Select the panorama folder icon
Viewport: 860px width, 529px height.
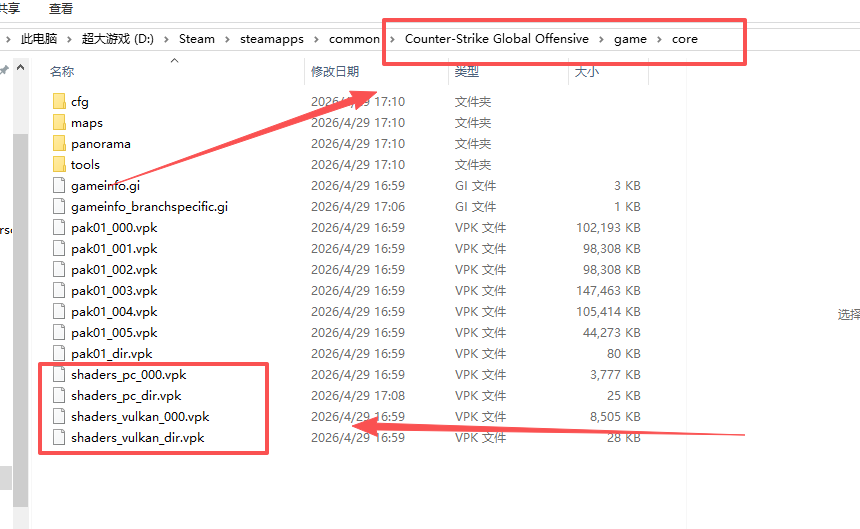coord(59,144)
